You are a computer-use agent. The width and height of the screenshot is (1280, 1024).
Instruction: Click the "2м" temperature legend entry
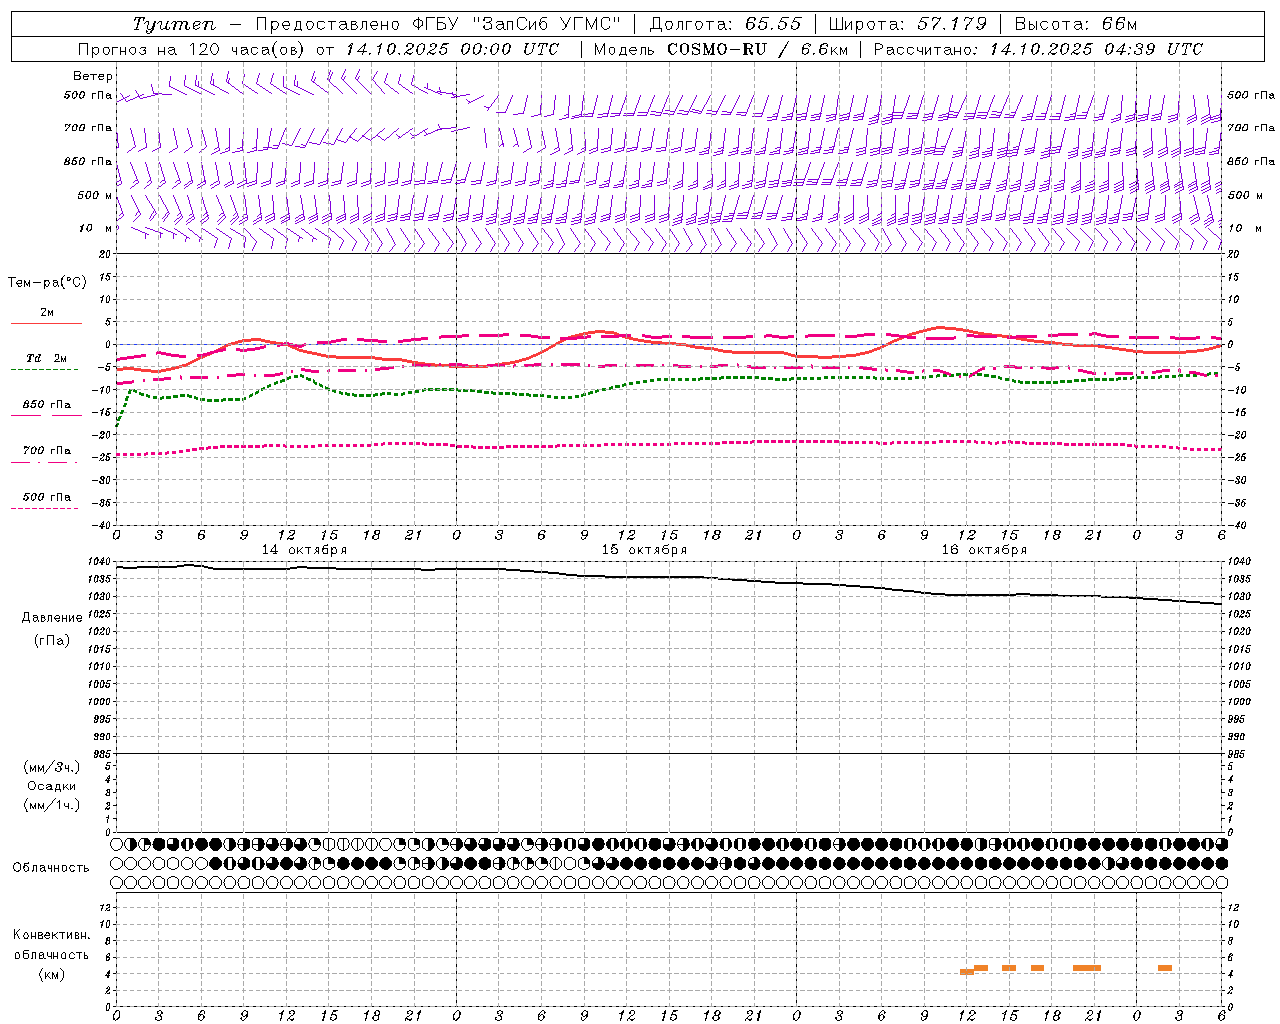[47, 312]
